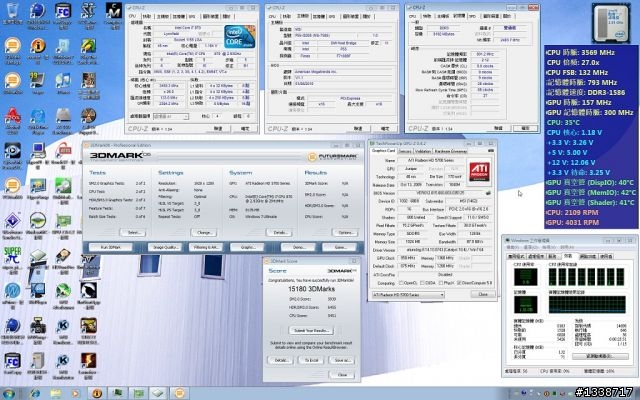
Task: Select the '15180 3DMarks' score text
Action: click(x=311, y=289)
